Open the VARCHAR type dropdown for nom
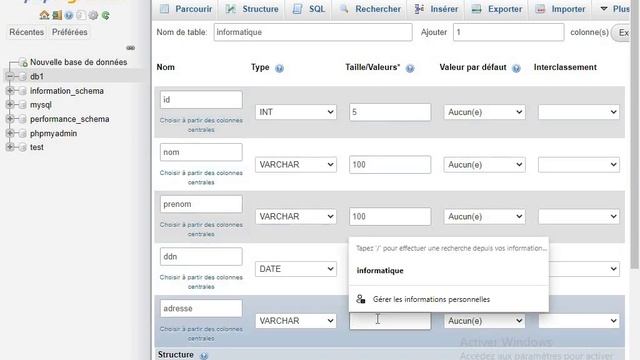 [296, 164]
